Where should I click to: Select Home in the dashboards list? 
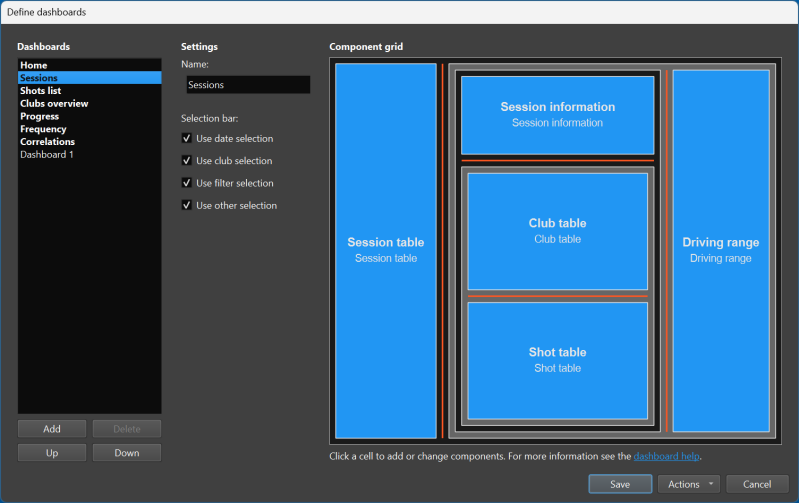[x=34, y=65]
